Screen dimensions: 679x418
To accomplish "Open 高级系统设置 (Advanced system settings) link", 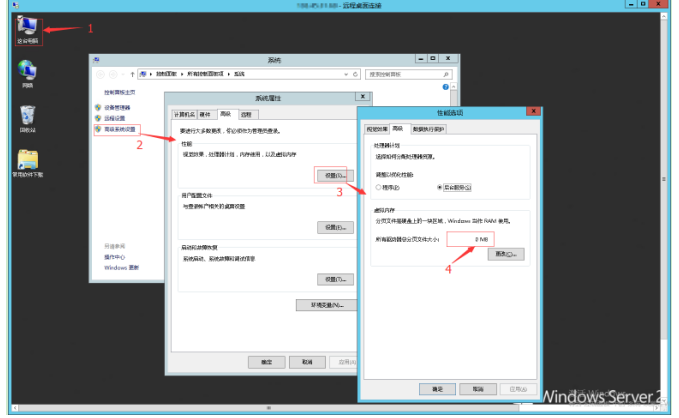I will point(120,129).
